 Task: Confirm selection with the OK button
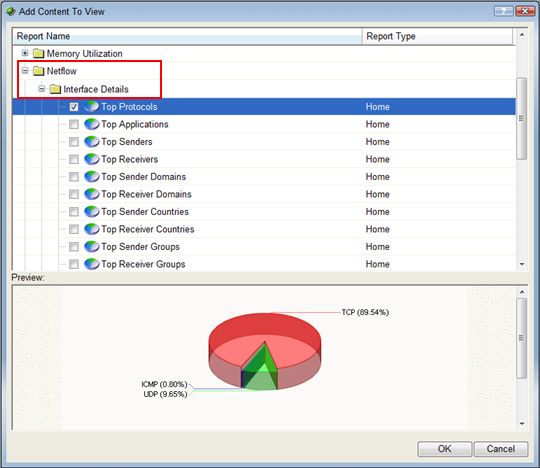tap(444, 449)
